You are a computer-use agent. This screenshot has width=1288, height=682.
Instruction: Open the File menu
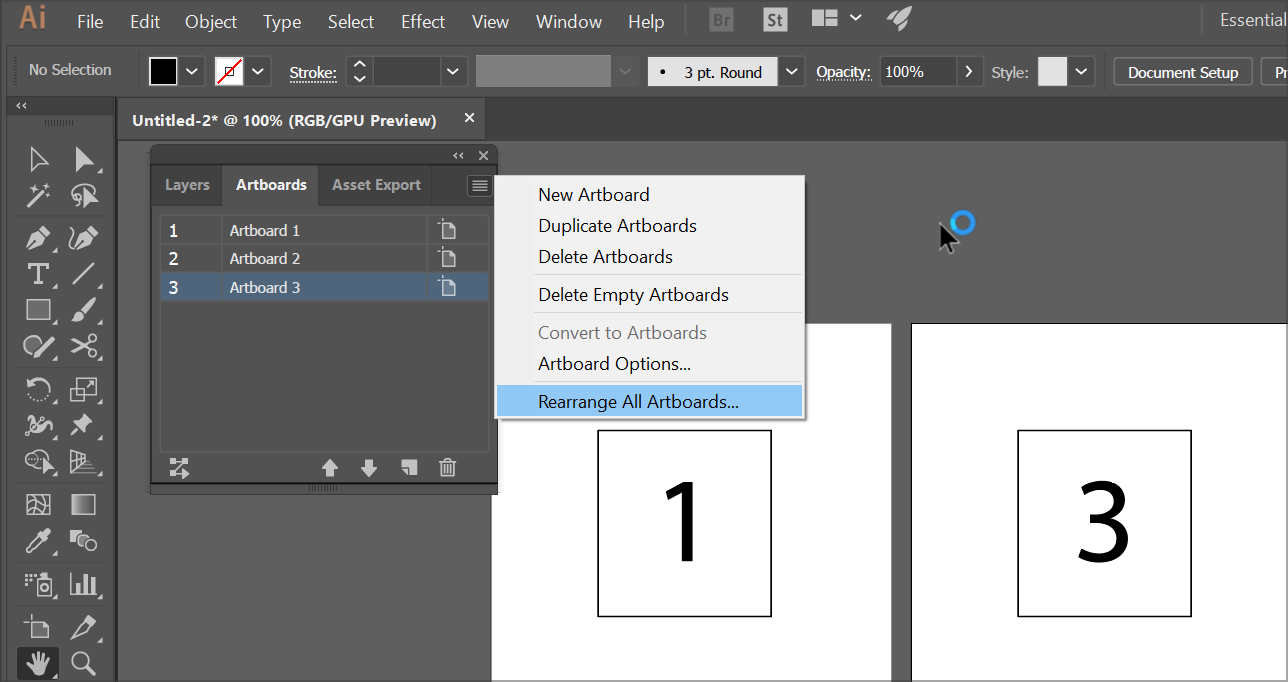(x=90, y=21)
